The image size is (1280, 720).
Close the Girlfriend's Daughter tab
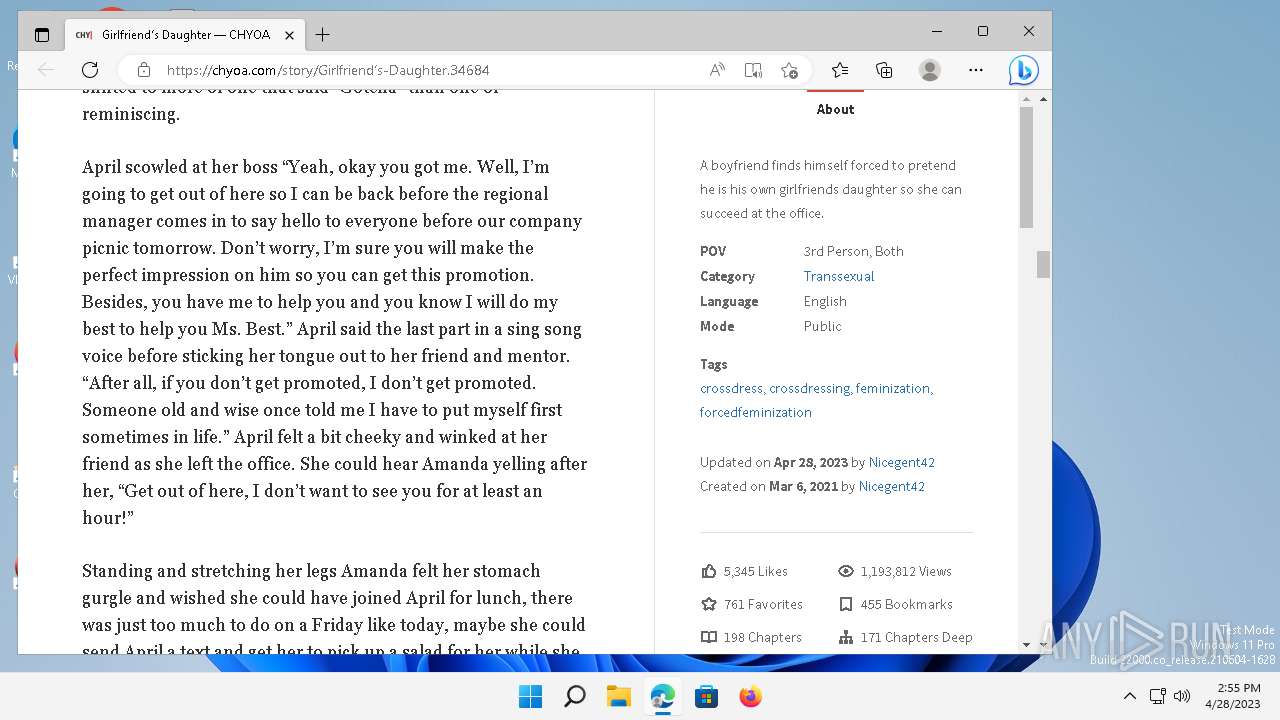pyautogui.click(x=289, y=35)
